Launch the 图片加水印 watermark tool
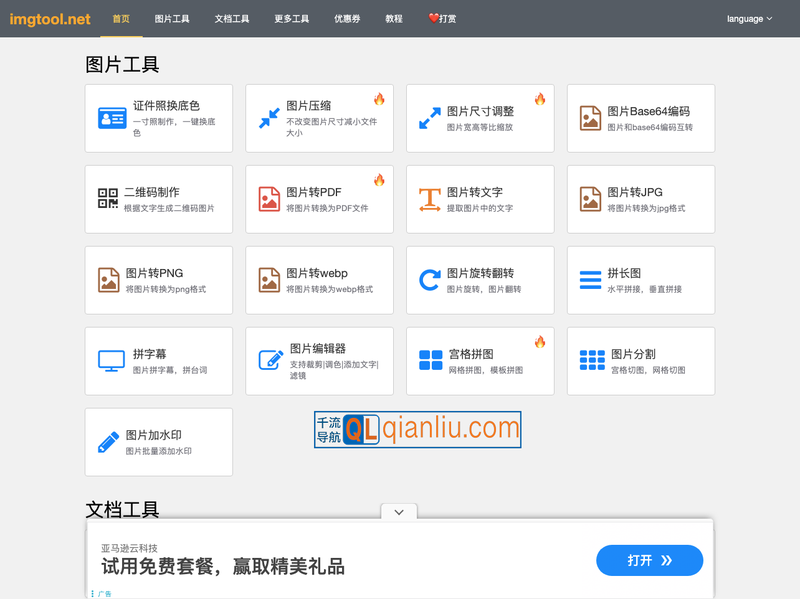The width and height of the screenshot is (800, 599). click(x=158, y=442)
